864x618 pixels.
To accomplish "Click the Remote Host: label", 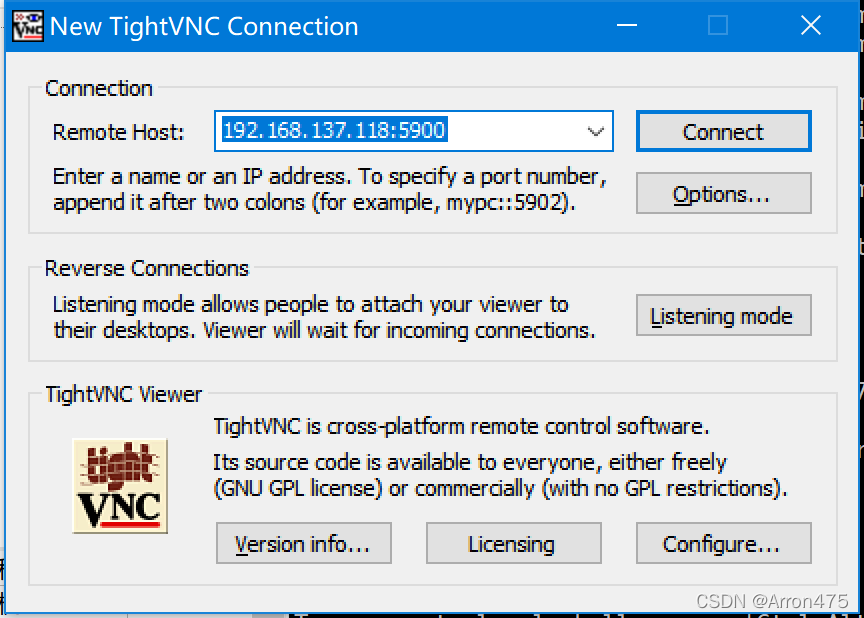I will tap(118, 133).
